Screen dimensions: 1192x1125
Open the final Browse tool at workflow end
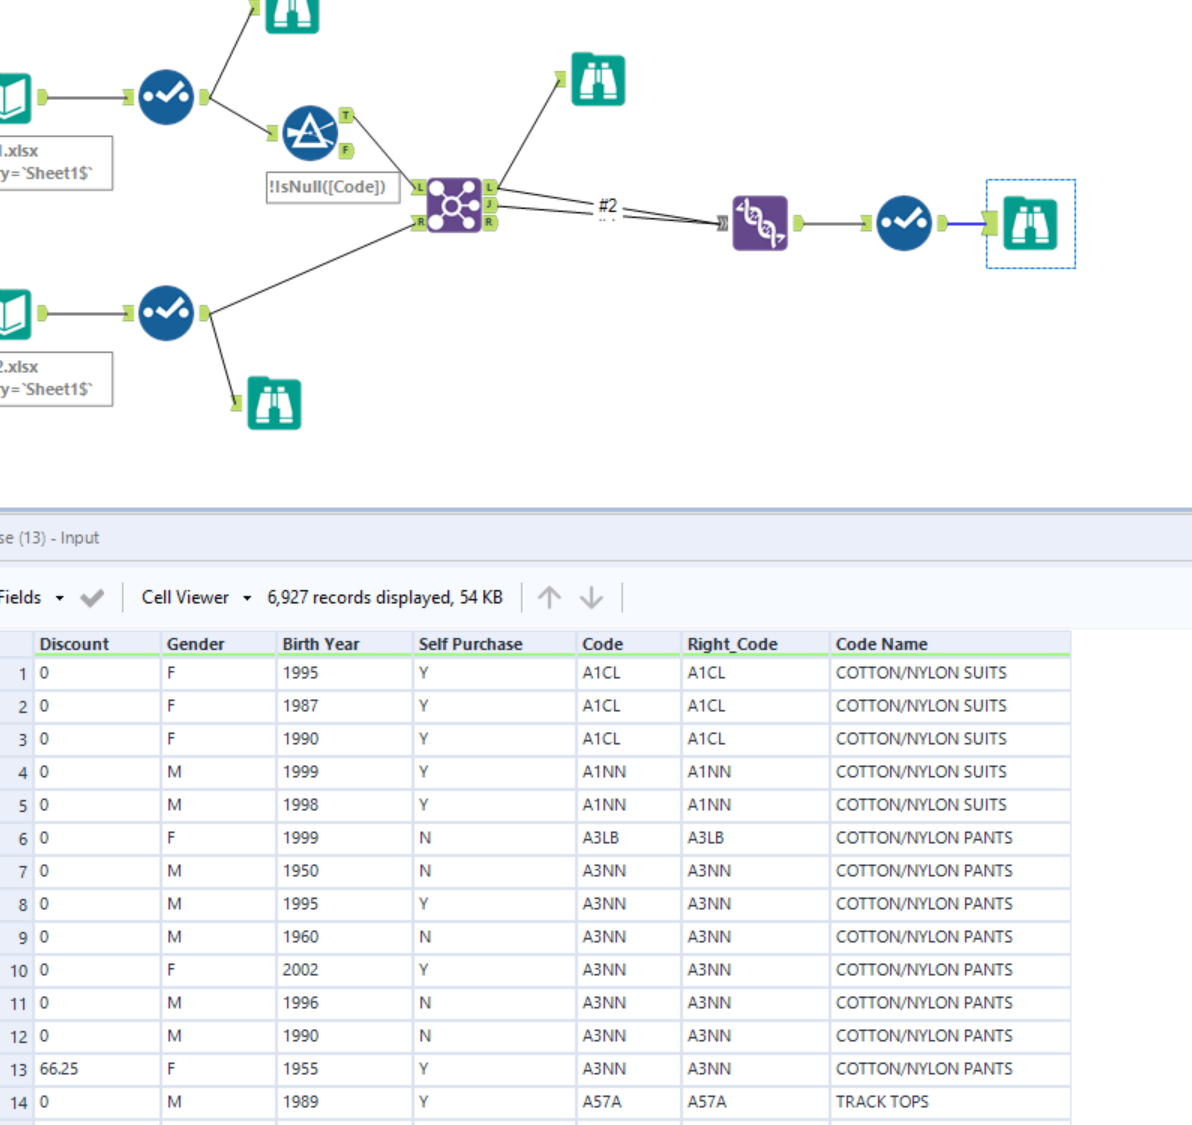point(1030,223)
